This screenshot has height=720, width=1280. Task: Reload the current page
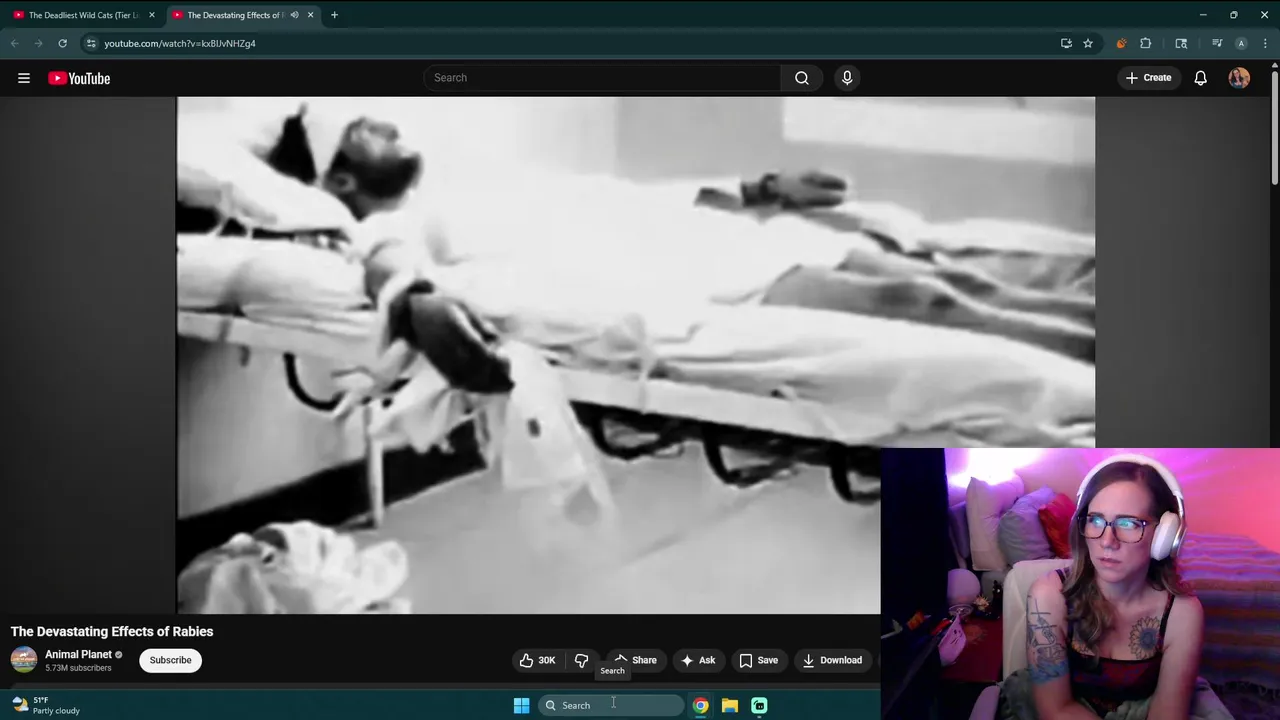pos(62,43)
